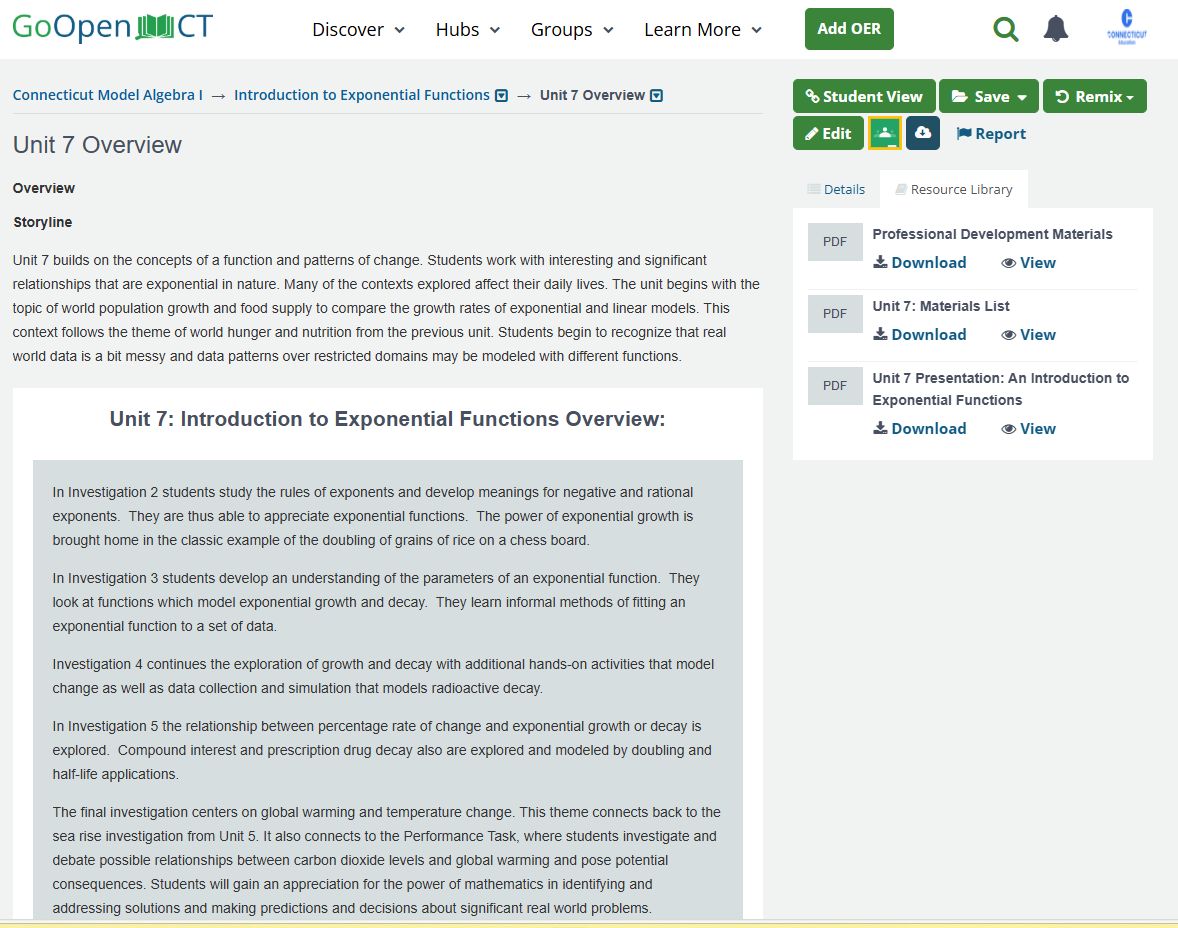The width and height of the screenshot is (1178, 928).
Task: Click PDF icon for Unit 7 Presentation
Action: [x=835, y=386]
